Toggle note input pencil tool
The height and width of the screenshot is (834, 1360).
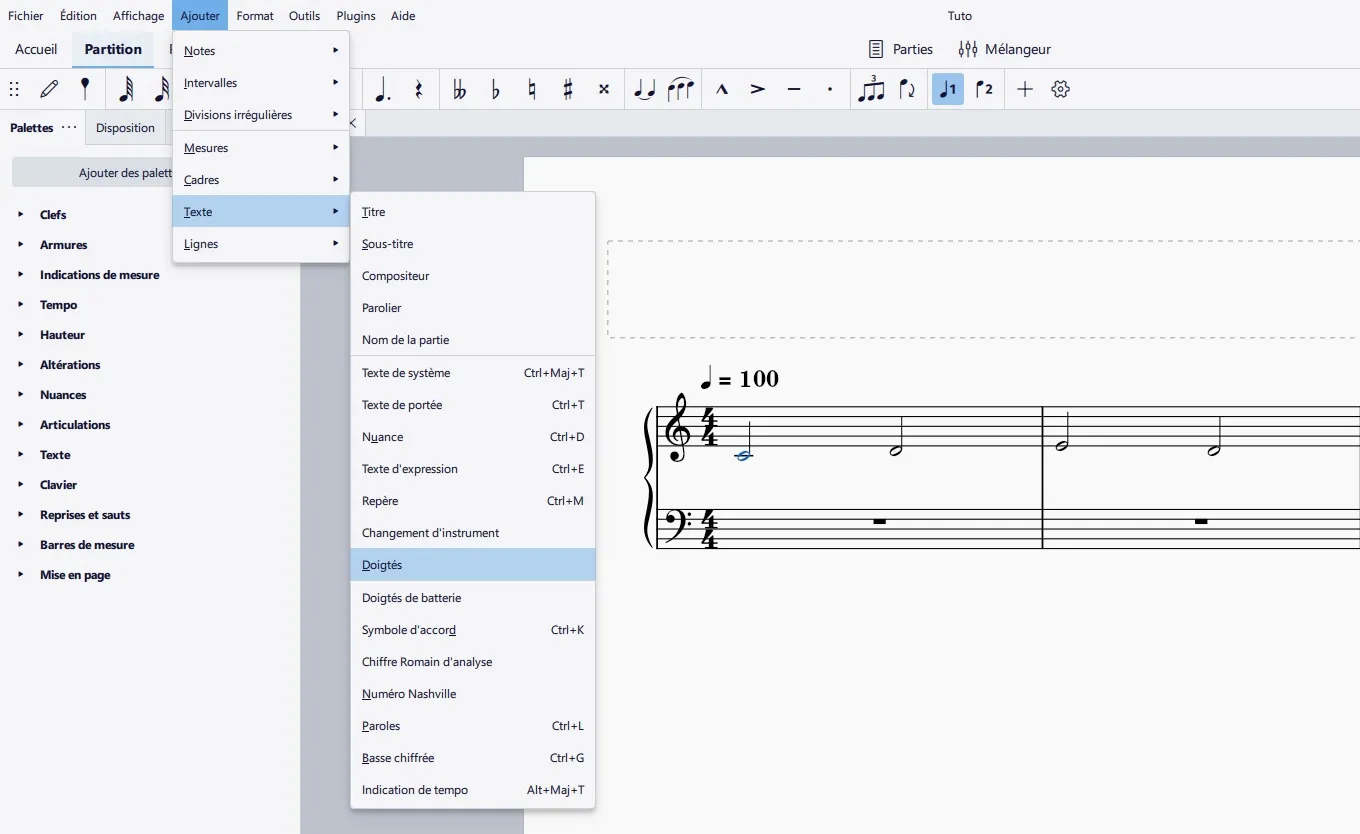click(x=49, y=90)
